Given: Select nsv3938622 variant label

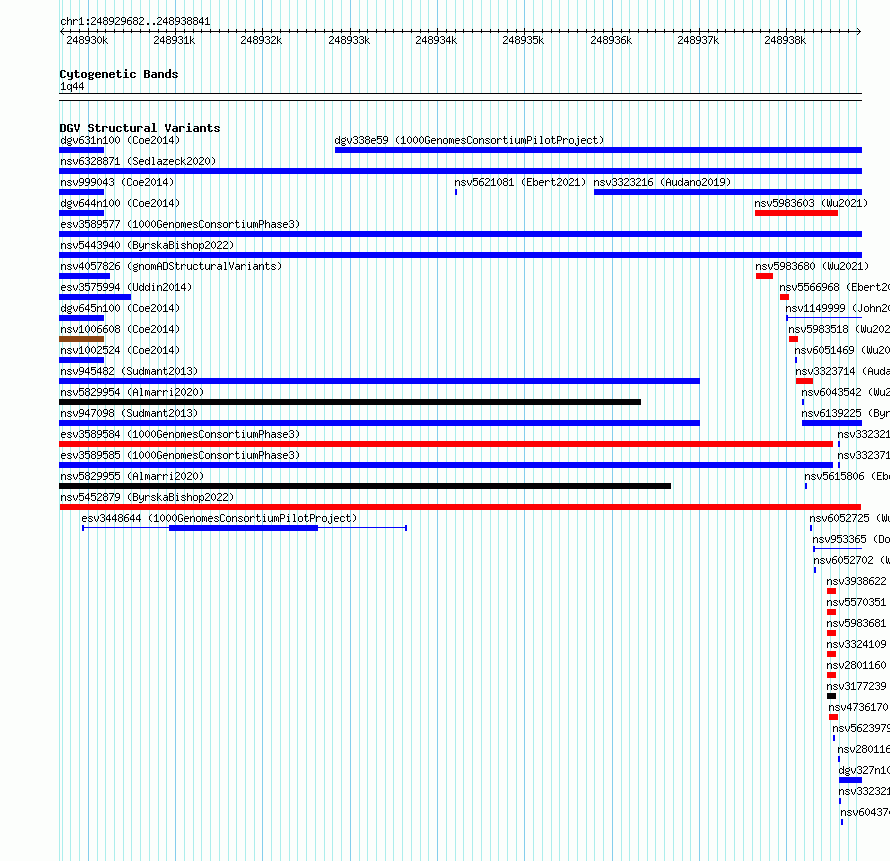Looking at the screenshot, I should tap(857, 581).
